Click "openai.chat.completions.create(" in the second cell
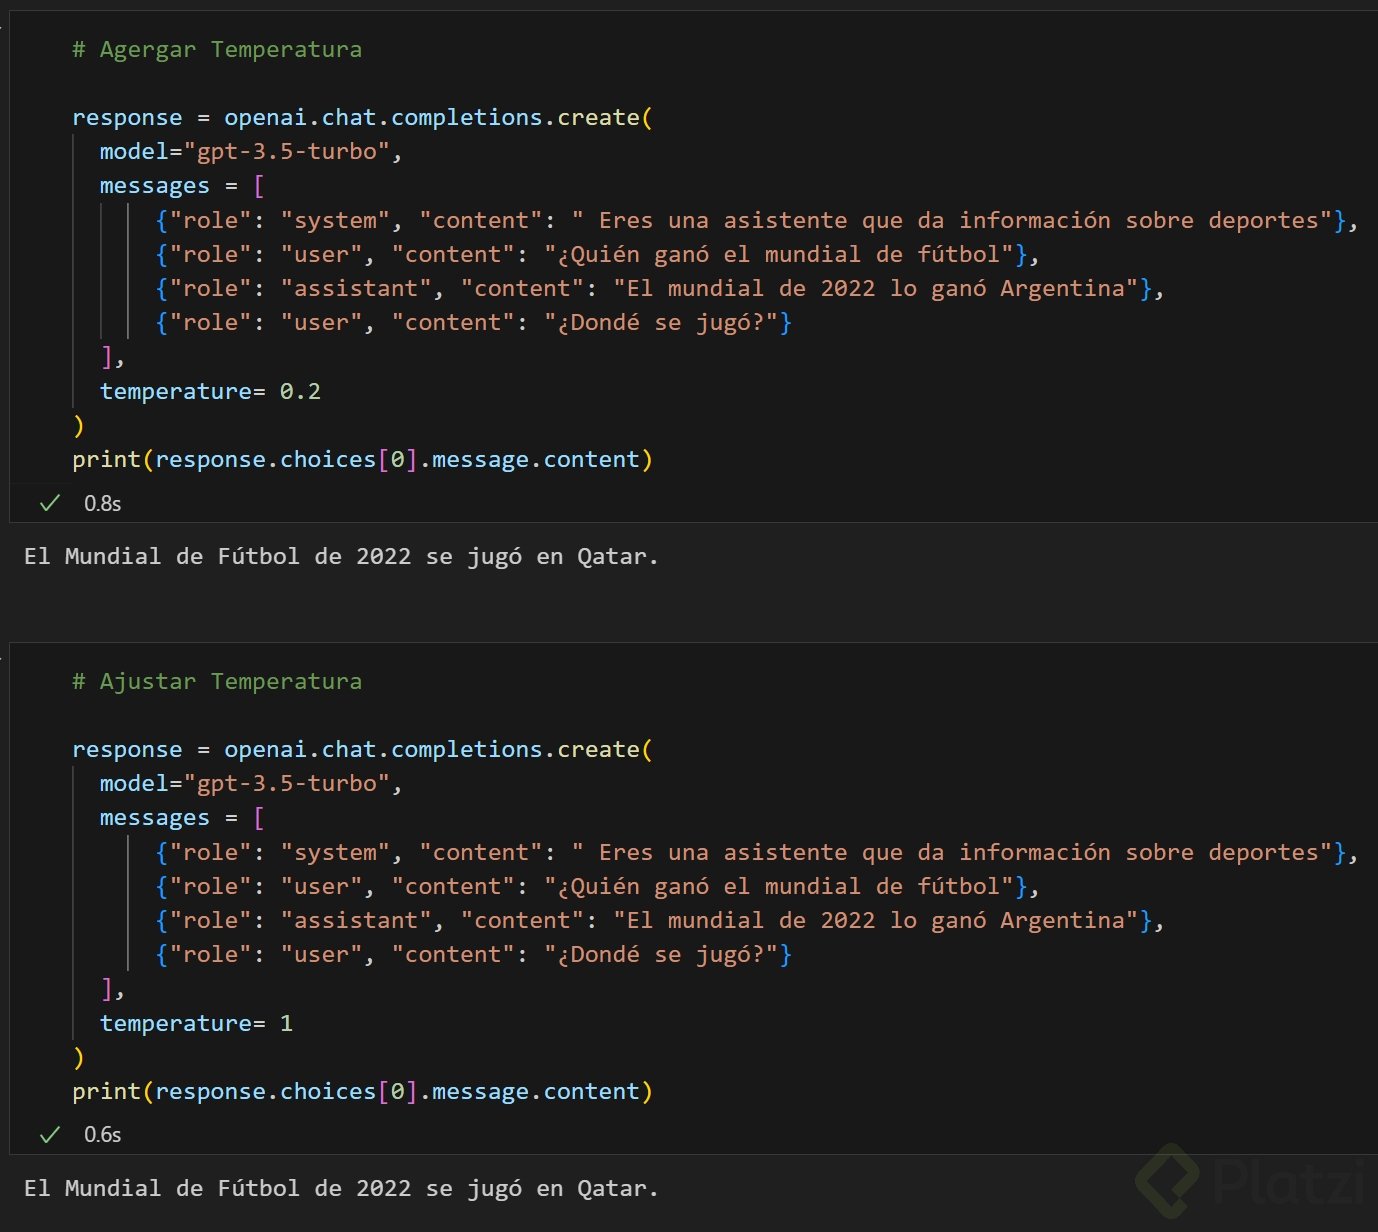 438,749
